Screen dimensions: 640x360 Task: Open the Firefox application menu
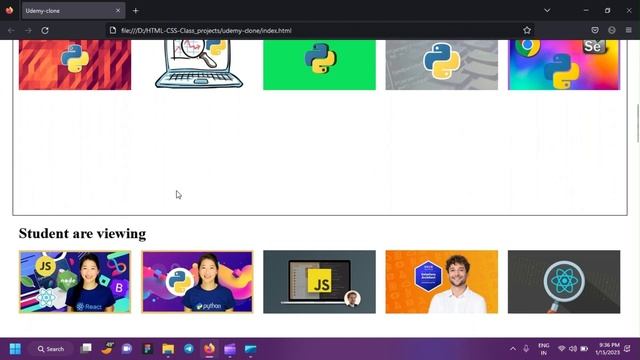tap(629, 30)
